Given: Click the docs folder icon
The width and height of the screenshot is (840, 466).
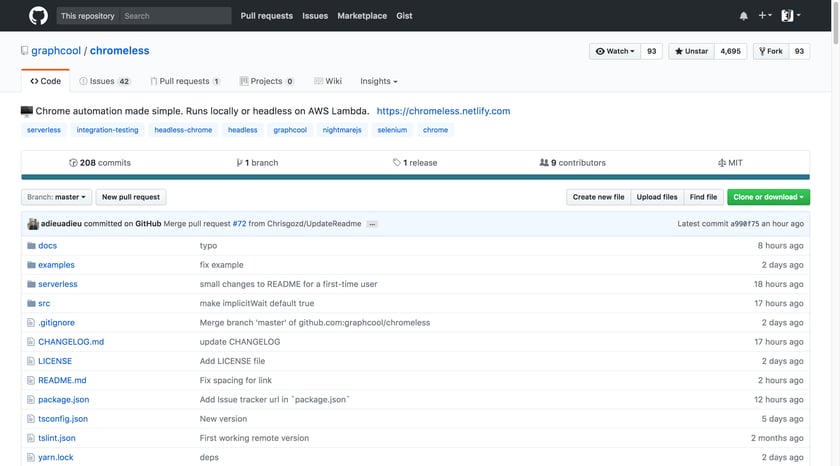Looking at the screenshot, I should click(x=31, y=246).
